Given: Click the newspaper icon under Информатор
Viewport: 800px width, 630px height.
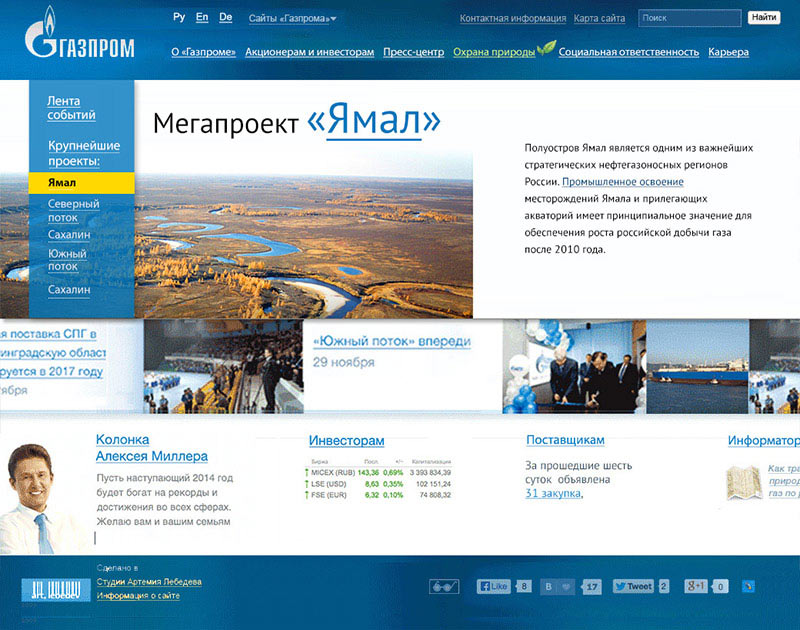Looking at the screenshot, I should (x=744, y=483).
